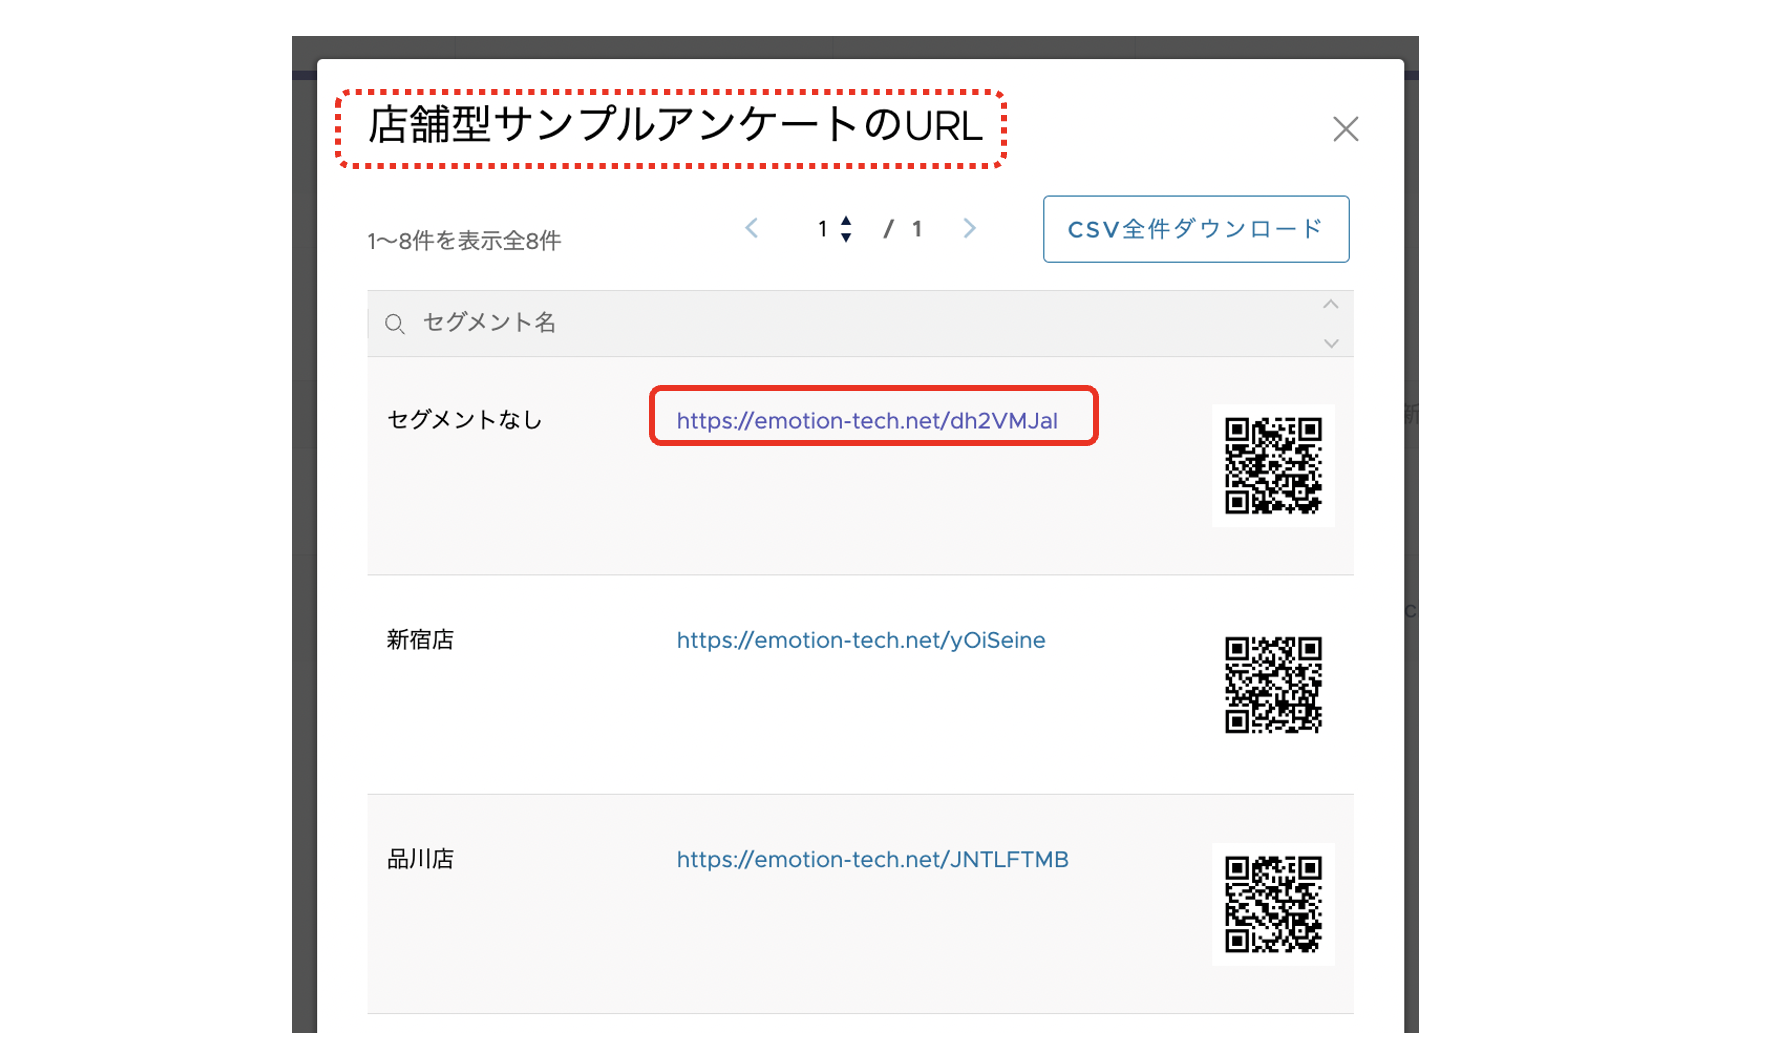Click the current page number field

[823, 229]
